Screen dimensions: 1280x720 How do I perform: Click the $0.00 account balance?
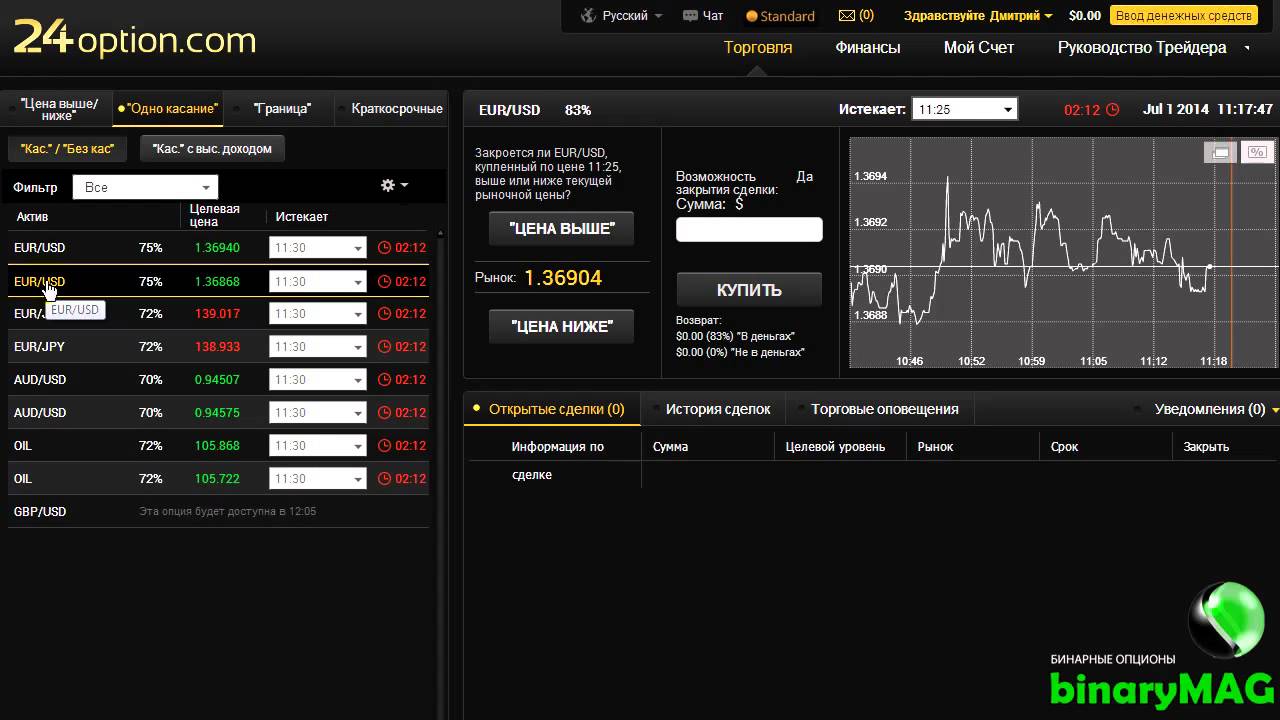(1084, 16)
